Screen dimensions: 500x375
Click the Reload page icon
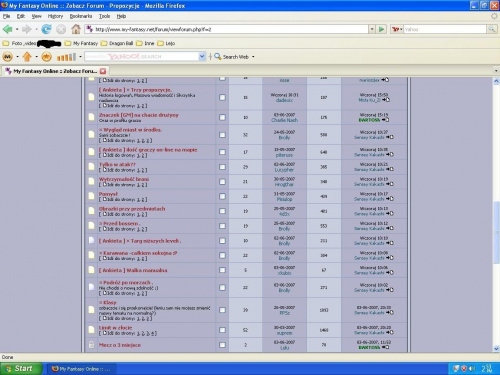click(x=46, y=29)
